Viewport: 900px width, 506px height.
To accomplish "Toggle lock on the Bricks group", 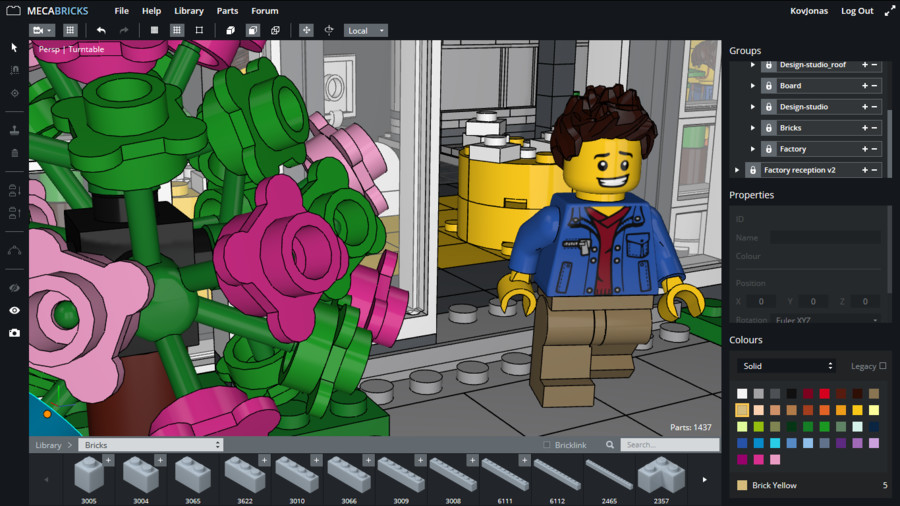I will click(769, 128).
